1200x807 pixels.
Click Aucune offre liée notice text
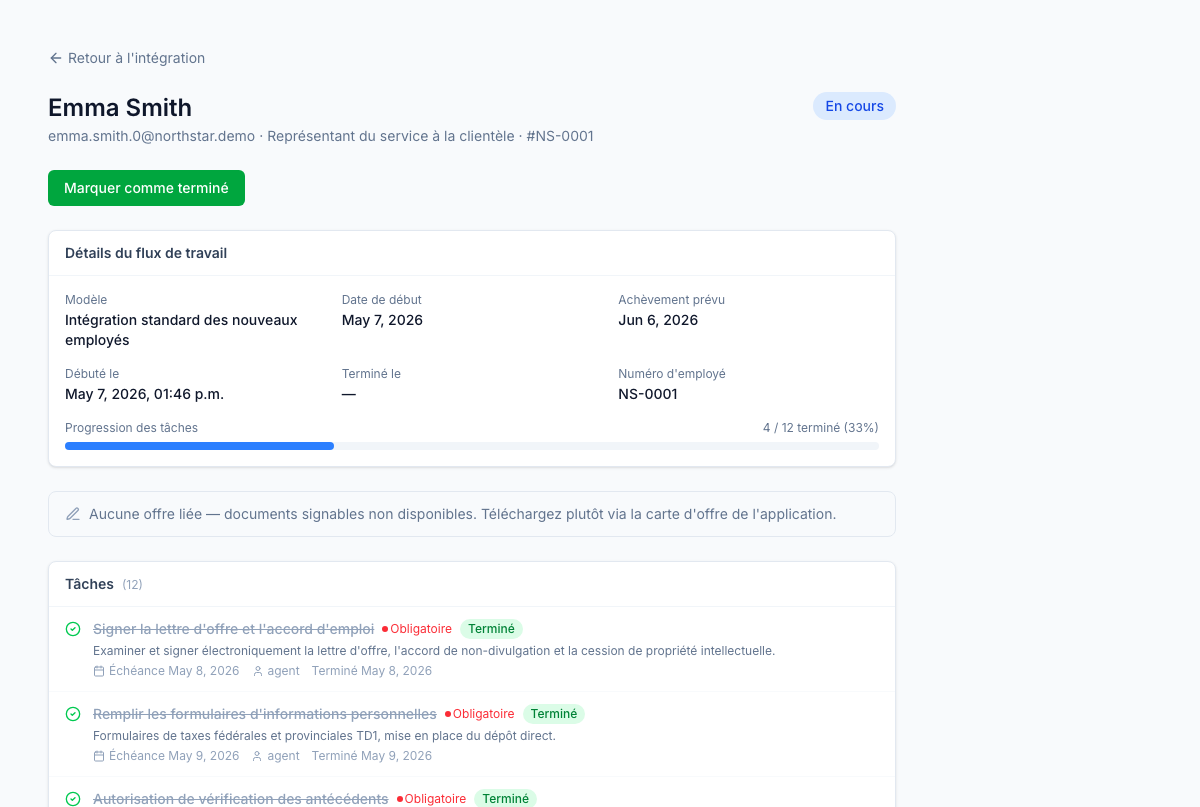tap(462, 514)
